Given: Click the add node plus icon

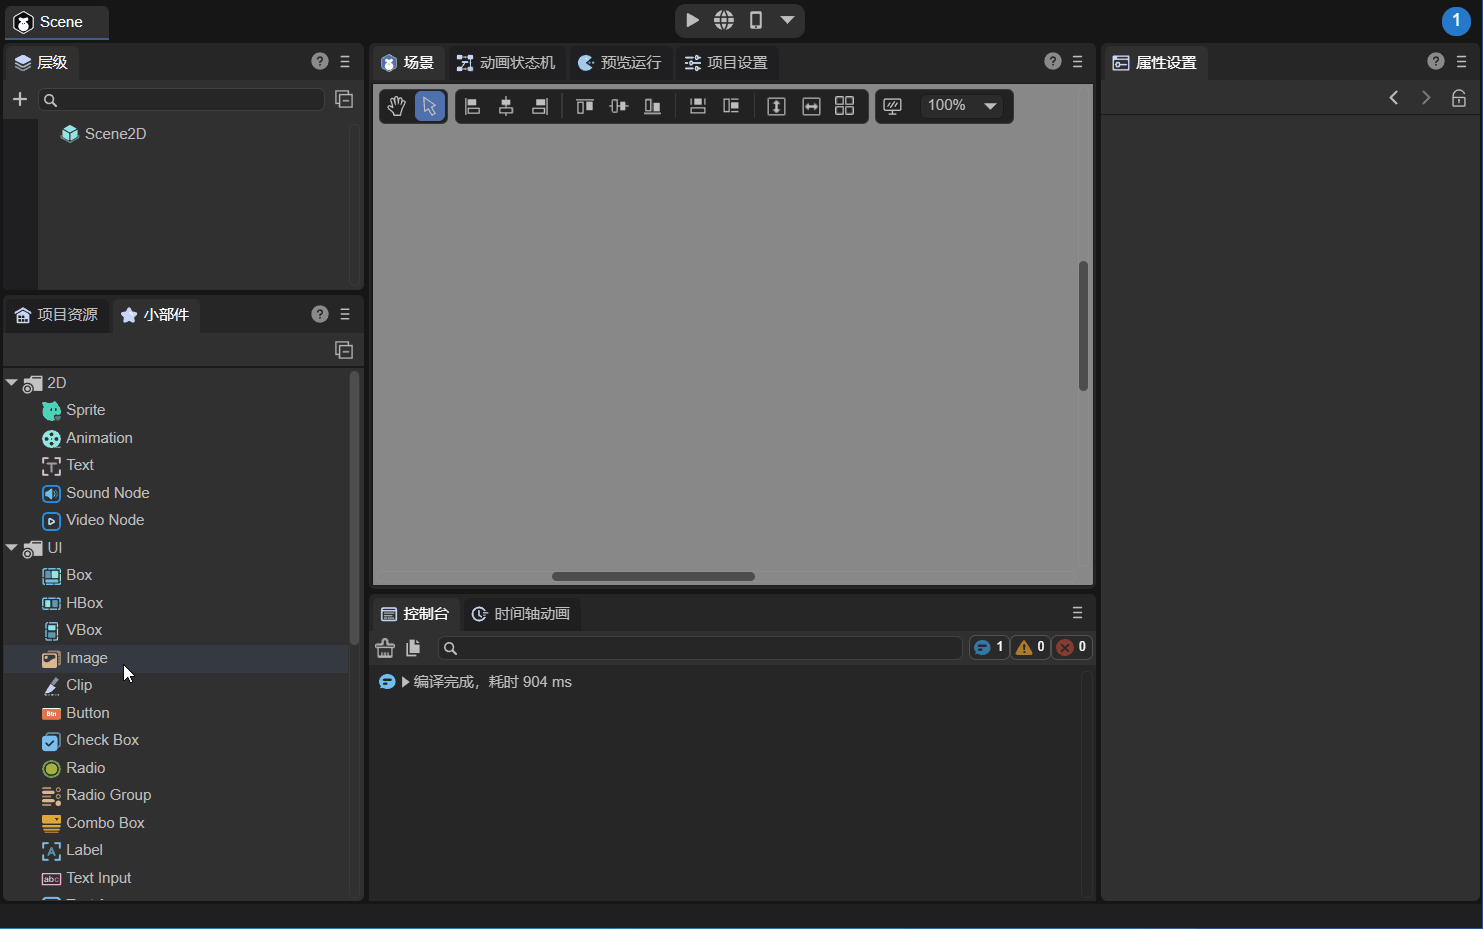Looking at the screenshot, I should (20, 99).
